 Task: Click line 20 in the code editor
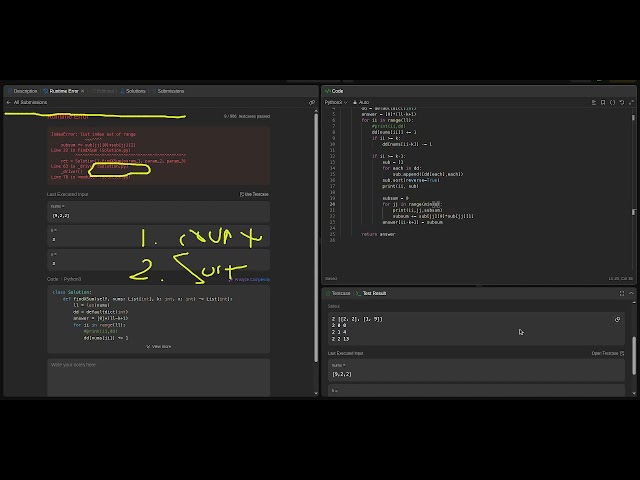pyautogui.click(x=412, y=204)
